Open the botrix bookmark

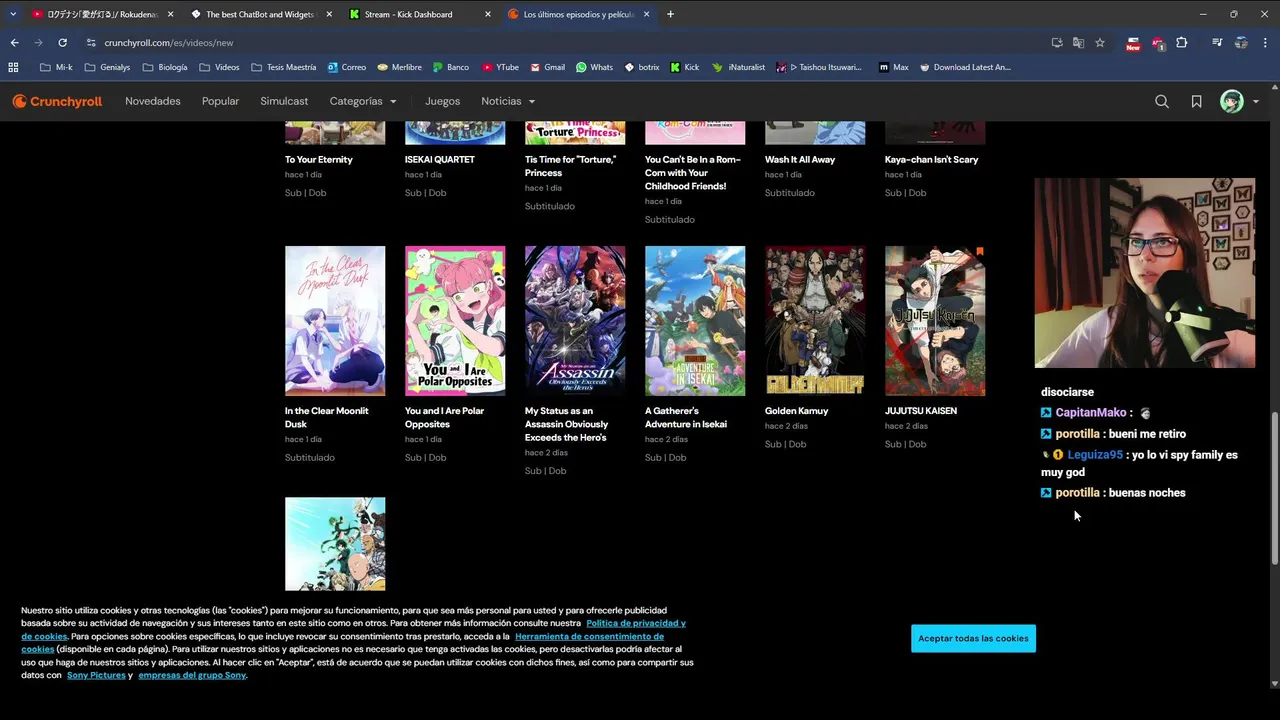(642, 67)
